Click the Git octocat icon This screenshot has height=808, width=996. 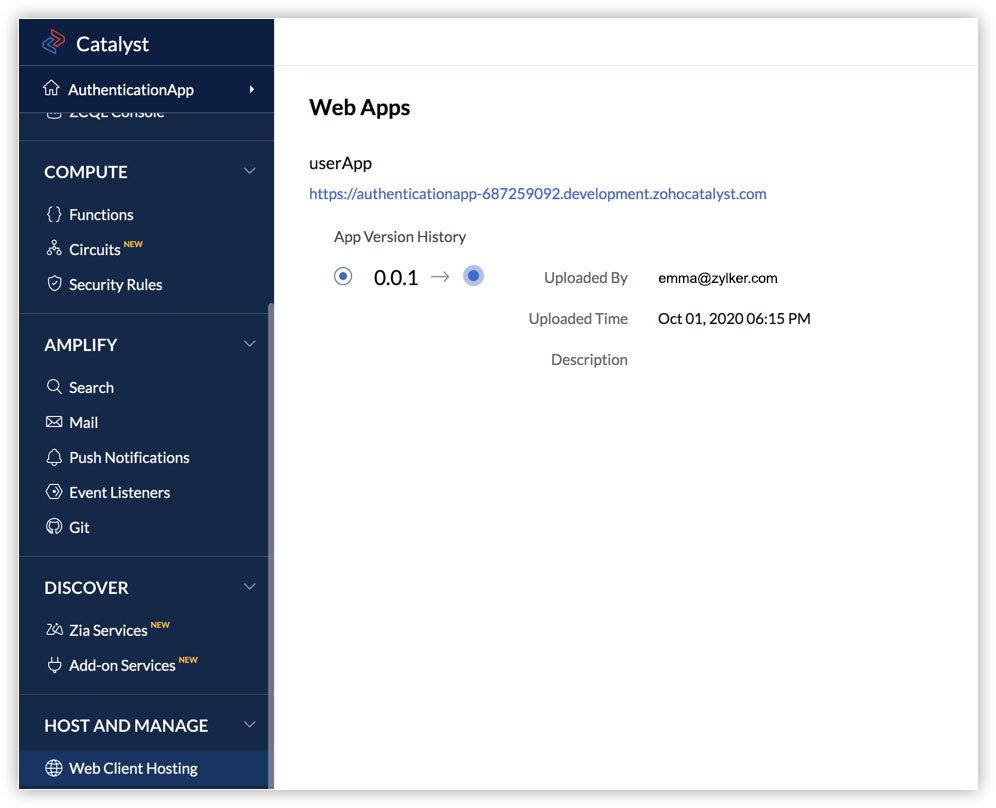(x=54, y=527)
